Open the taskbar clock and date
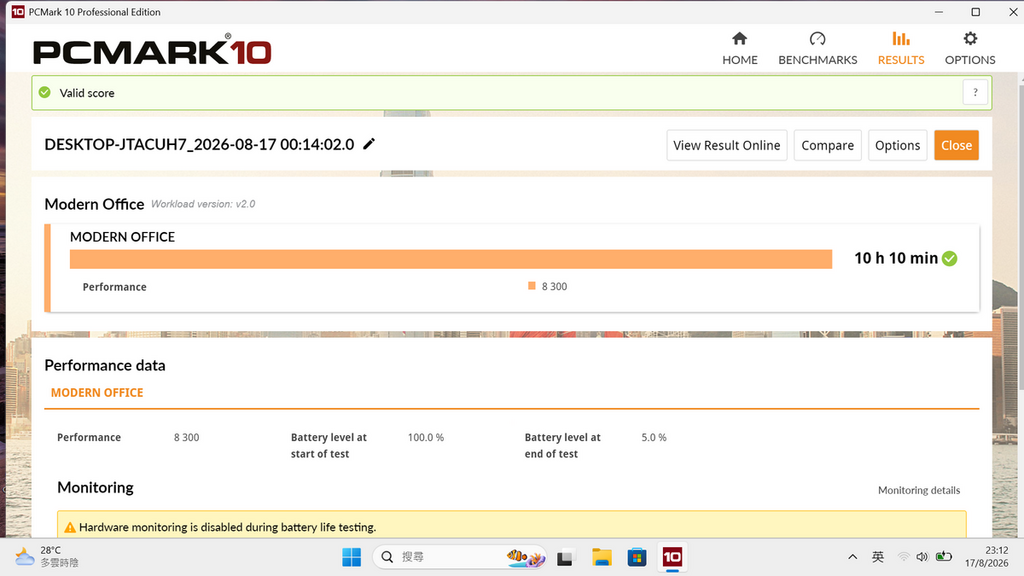Image resolution: width=1024 pixels, height=576 pixels. pos(987,556)
